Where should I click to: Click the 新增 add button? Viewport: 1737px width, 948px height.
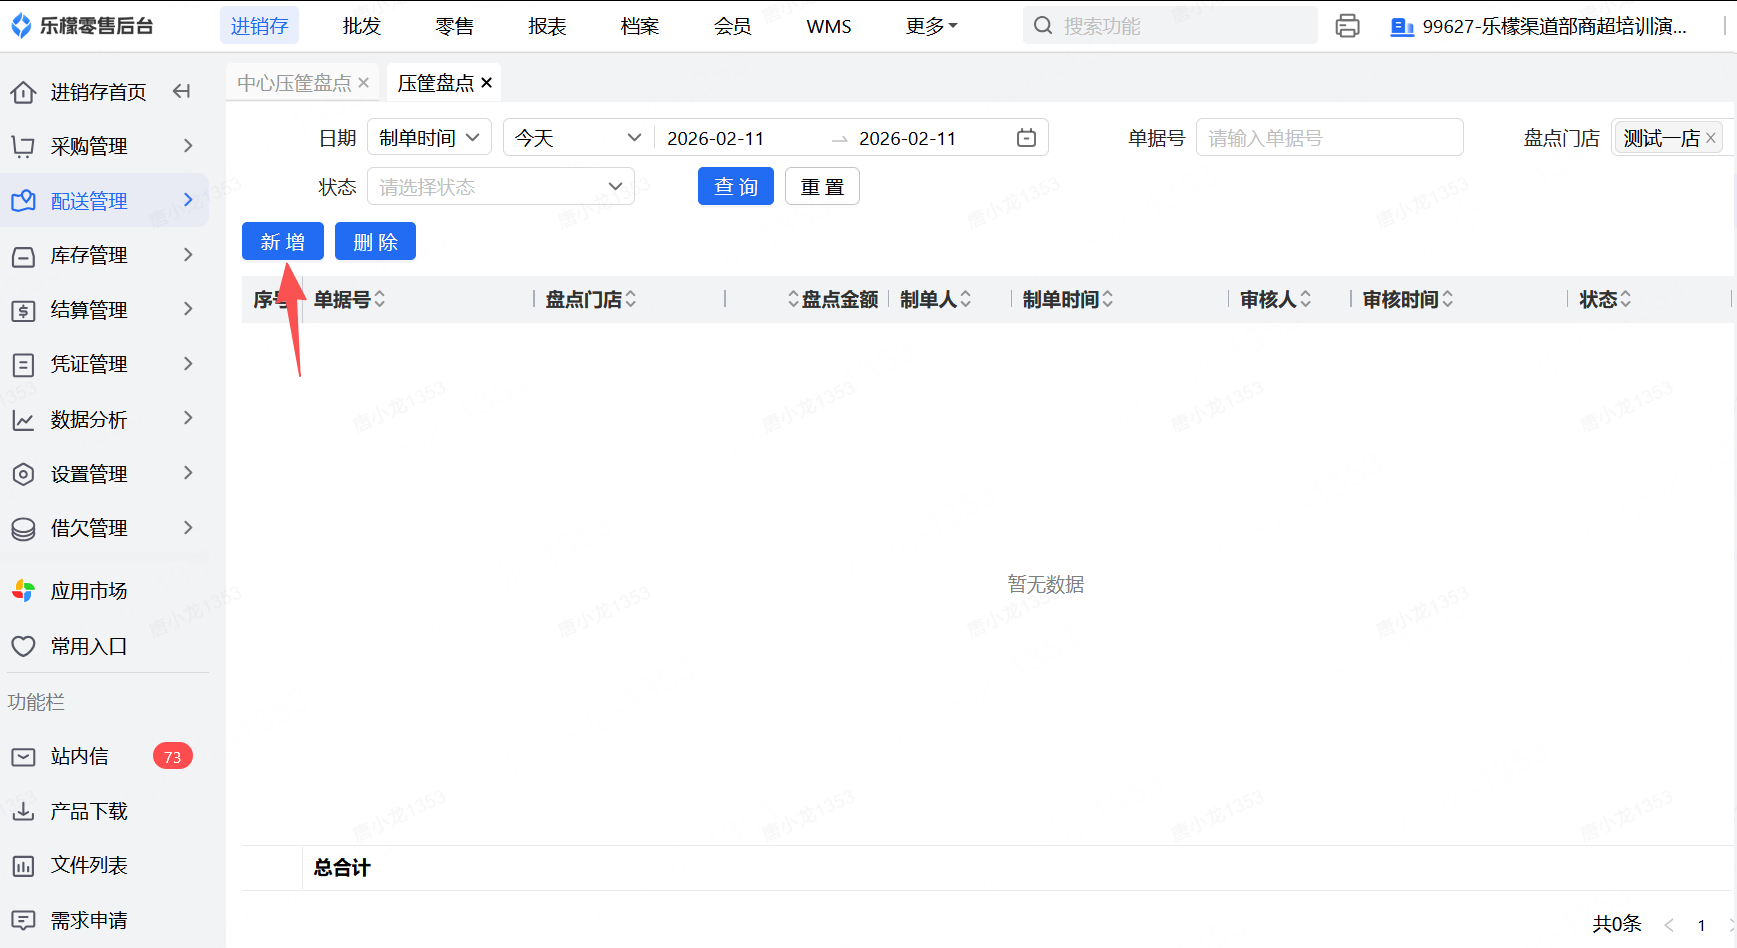[x=283, y=241]
